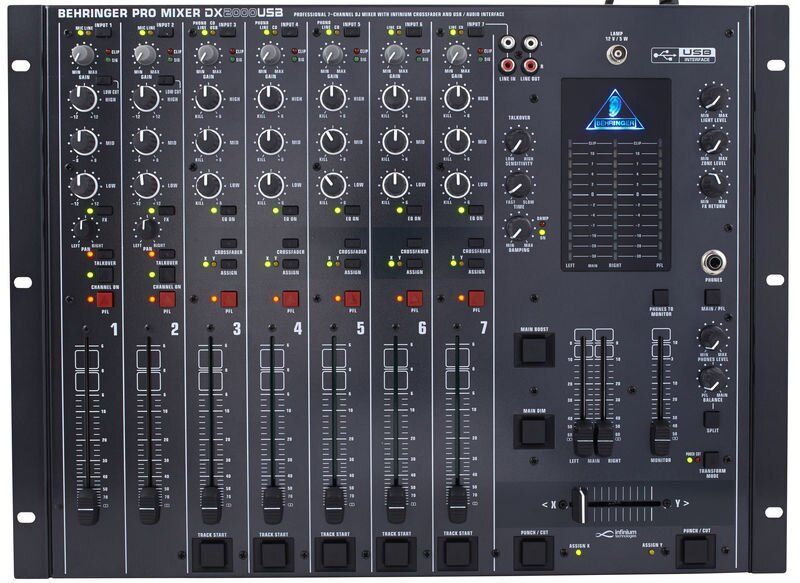800x583 pixels.
Task: Click the Main Right fader cap
Action: 605,438
